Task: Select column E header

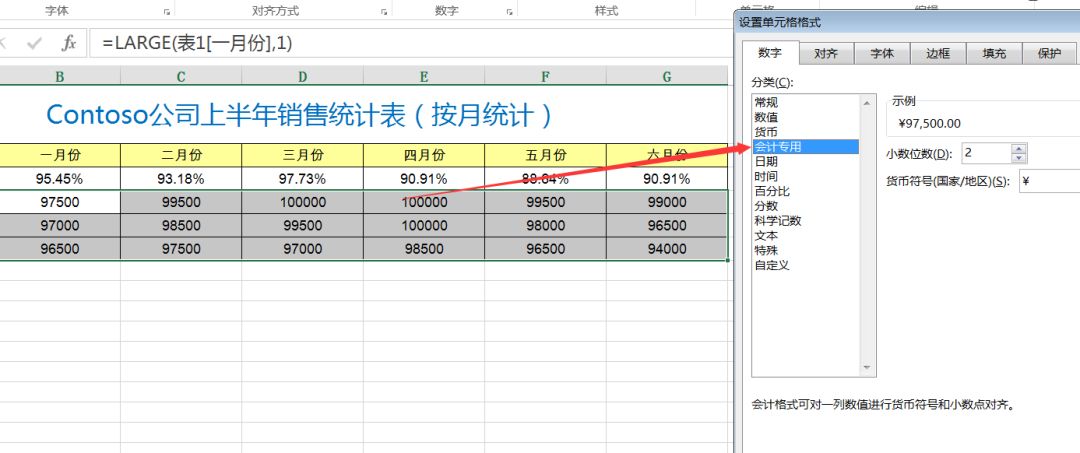Action: click(424, 76)
